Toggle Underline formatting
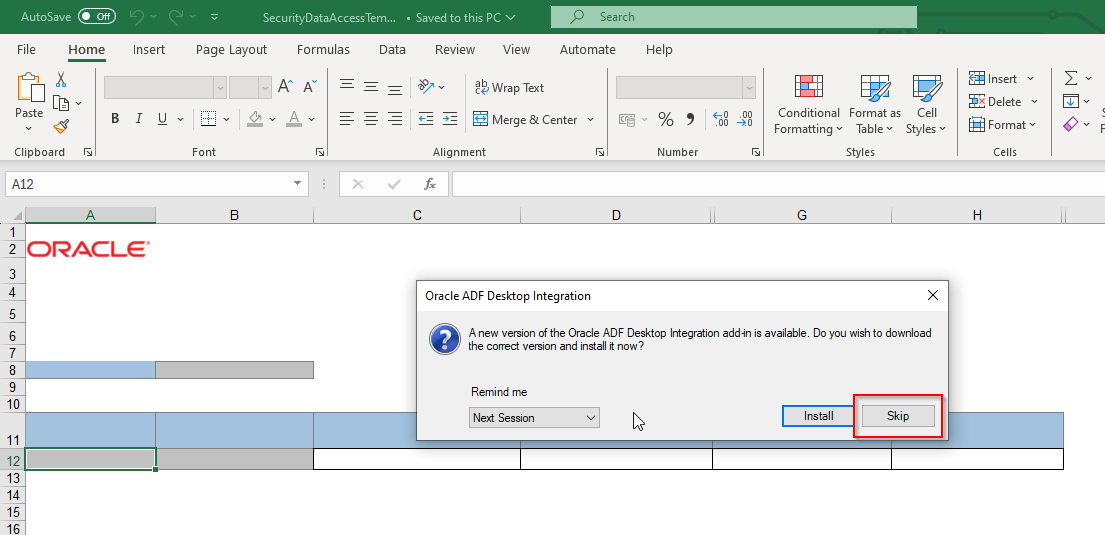The image size is (1105, 535). click(x=162, y=119)
